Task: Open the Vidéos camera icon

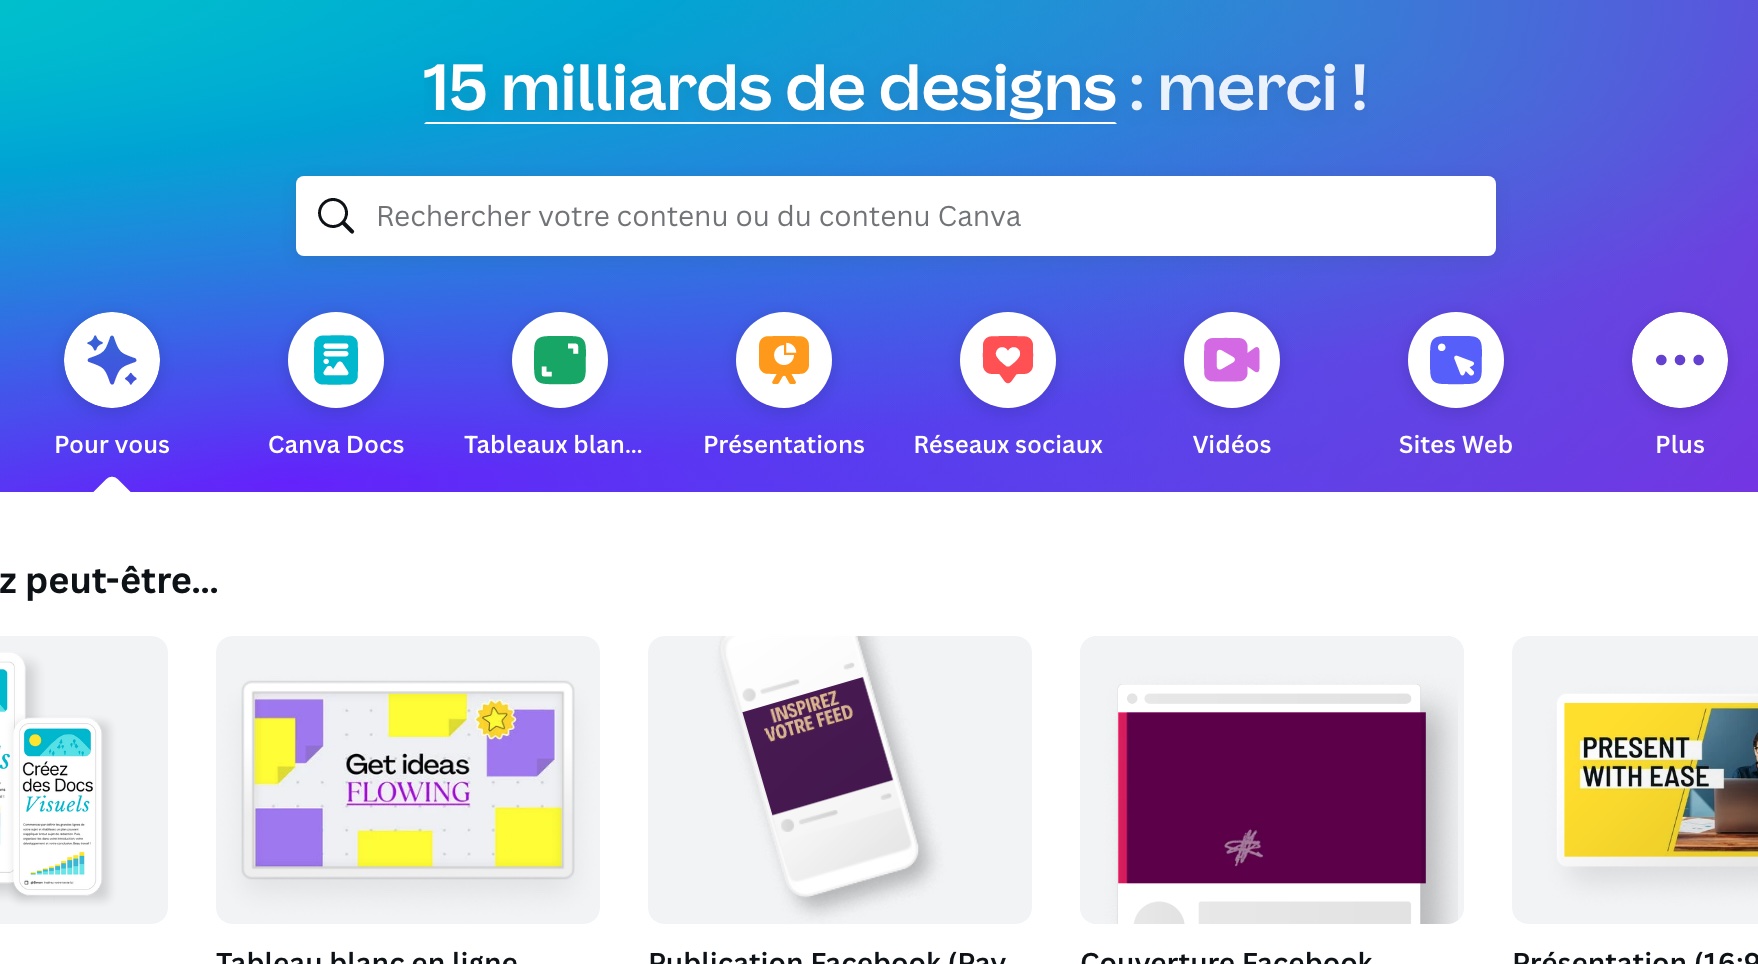Action: (1232, 360)
